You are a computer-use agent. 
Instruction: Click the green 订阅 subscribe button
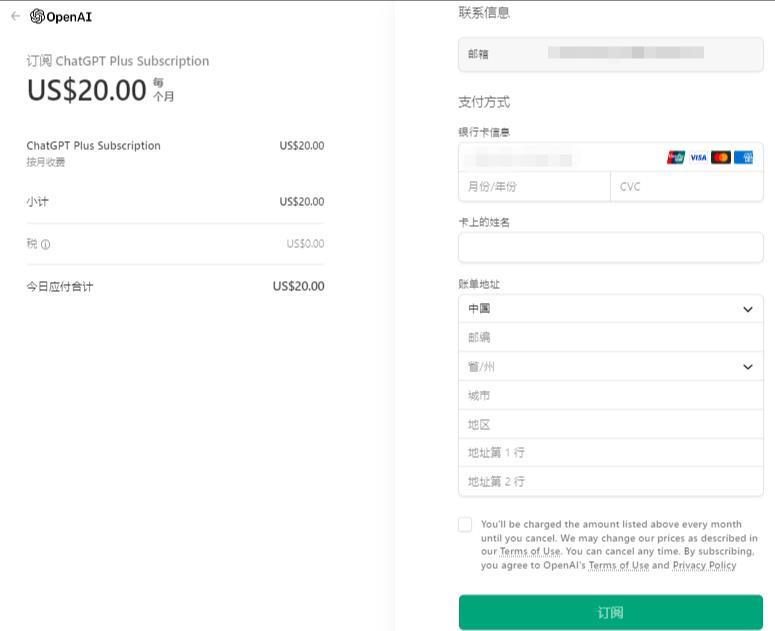(x=610, y=612)
